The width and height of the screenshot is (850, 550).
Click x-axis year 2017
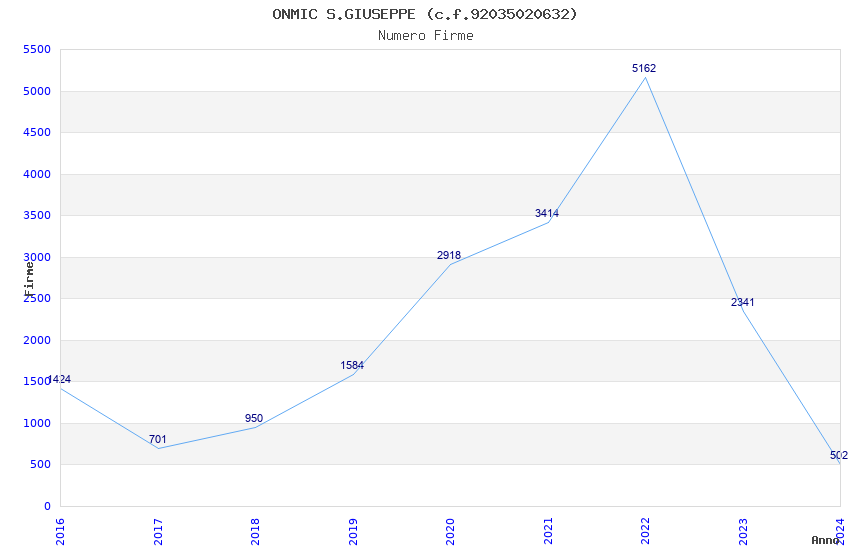(x=158, y=532)
